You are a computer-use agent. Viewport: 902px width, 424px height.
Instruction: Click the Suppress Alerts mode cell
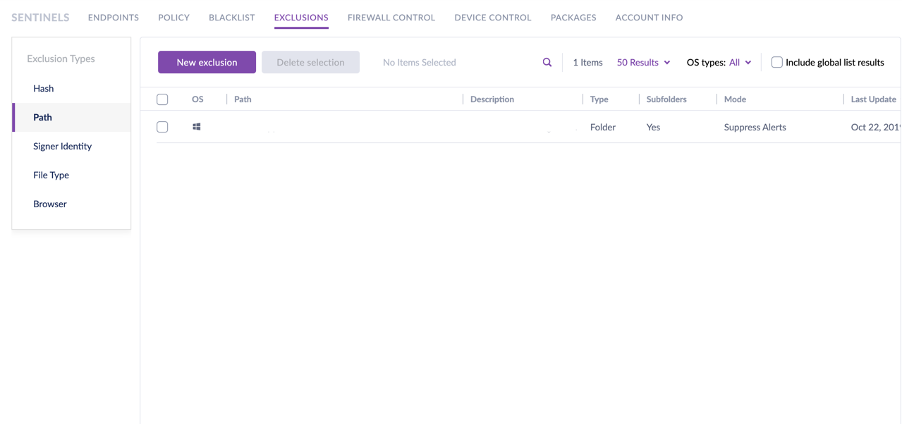[x=755, y=127]
